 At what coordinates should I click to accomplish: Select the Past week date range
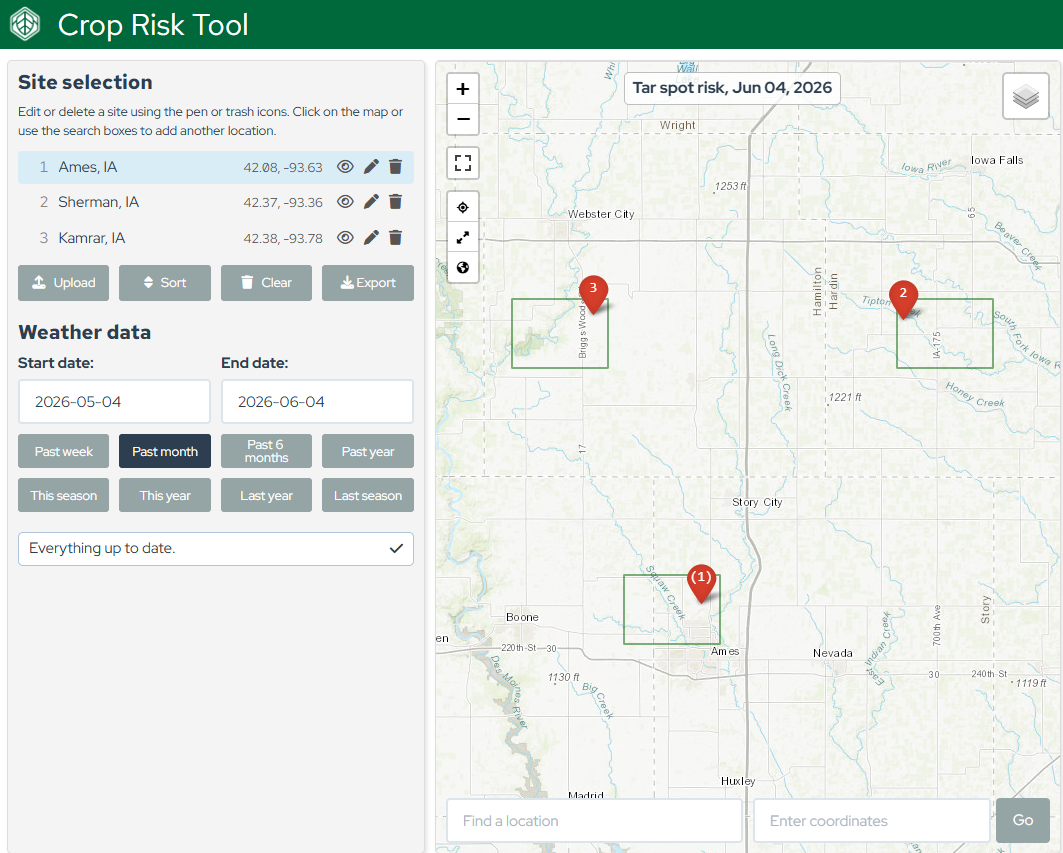(x=64, y=451)
